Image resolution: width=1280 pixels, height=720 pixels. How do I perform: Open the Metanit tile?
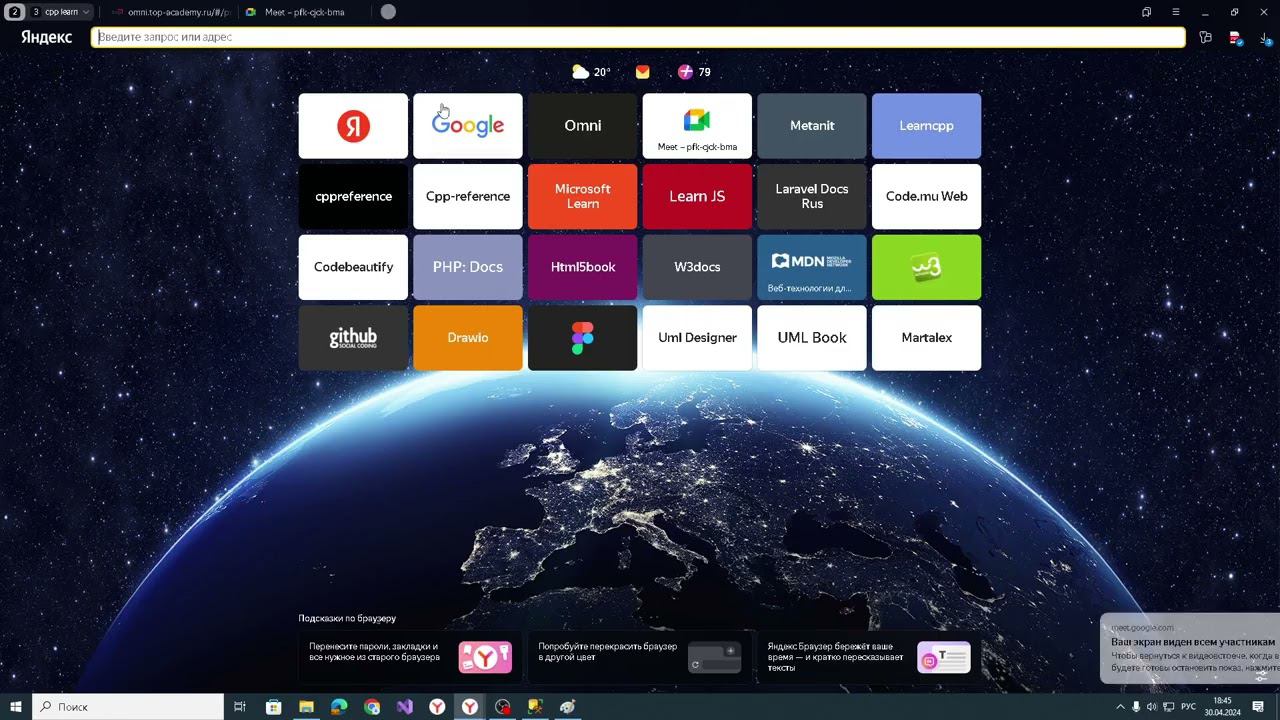pyautogui.click(x=812, y=126)
